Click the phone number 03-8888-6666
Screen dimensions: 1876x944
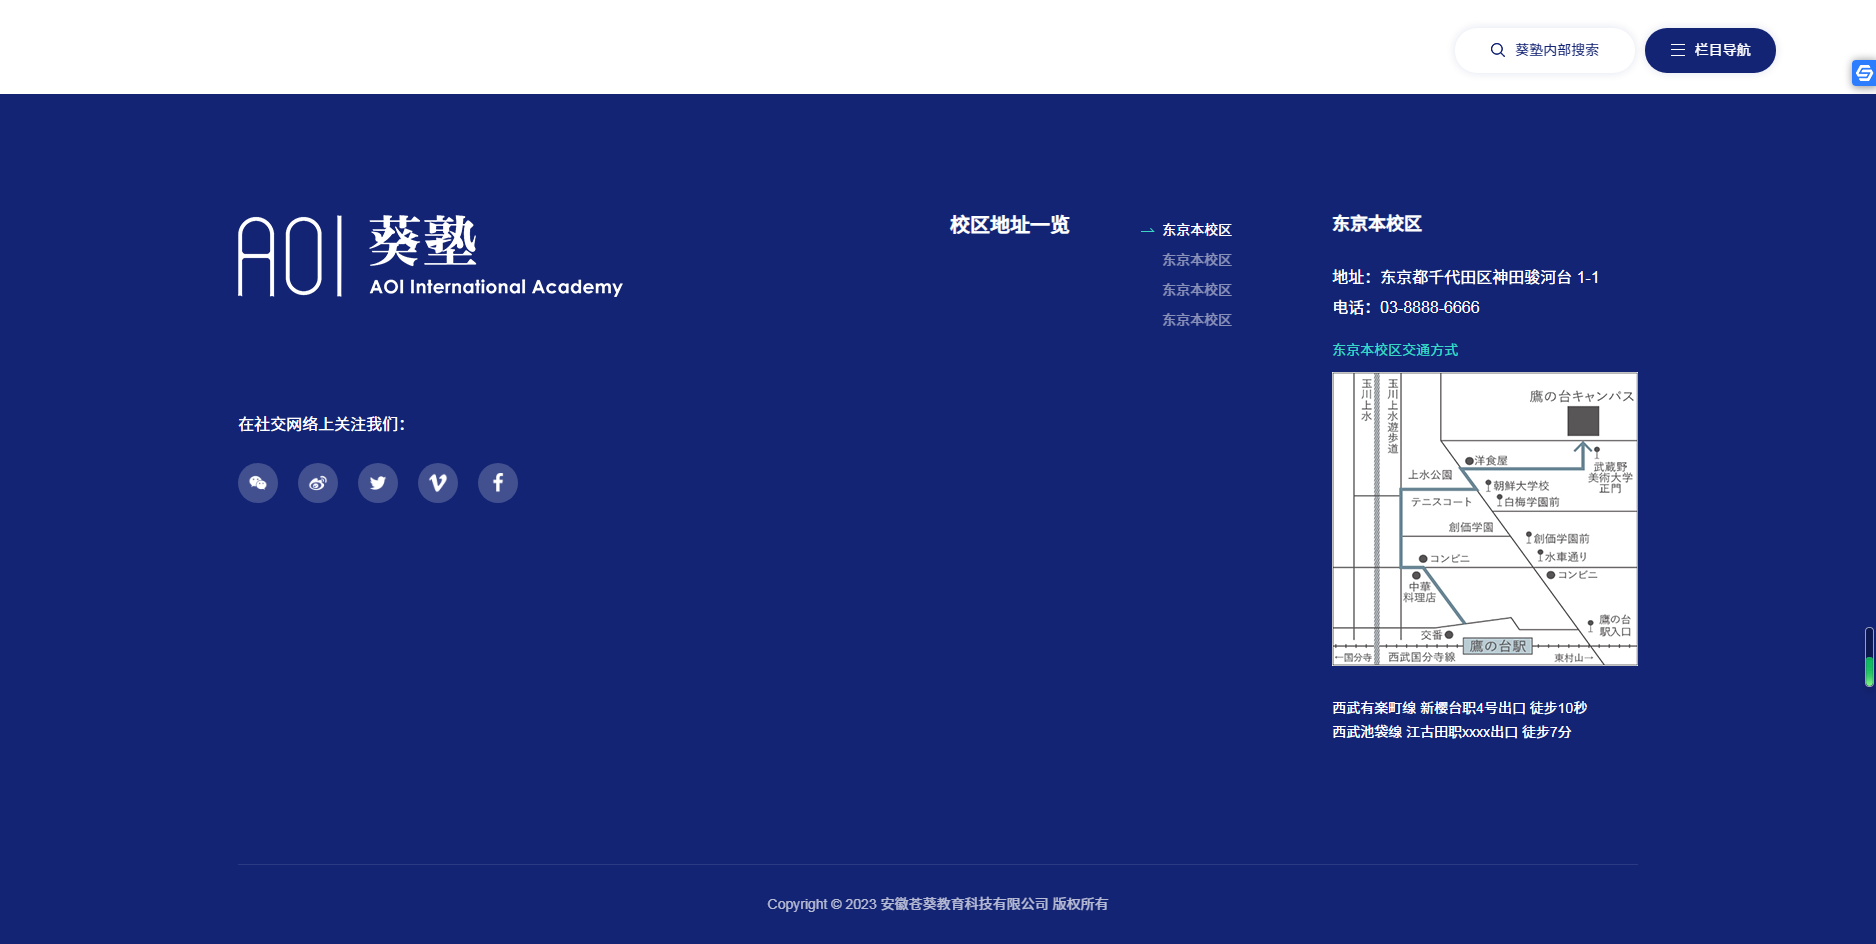click(1429, 308)
